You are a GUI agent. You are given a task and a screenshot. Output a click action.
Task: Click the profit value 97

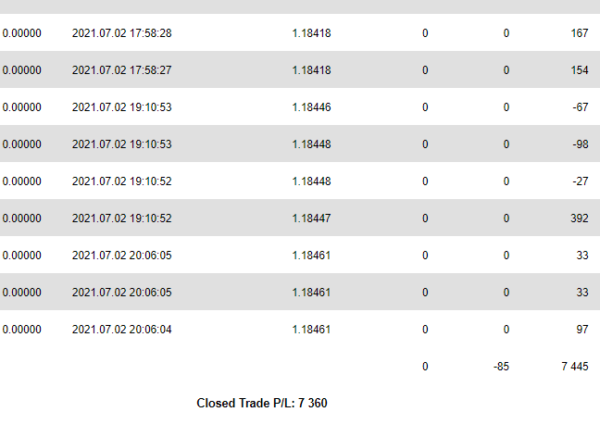(x=582, y=329)
